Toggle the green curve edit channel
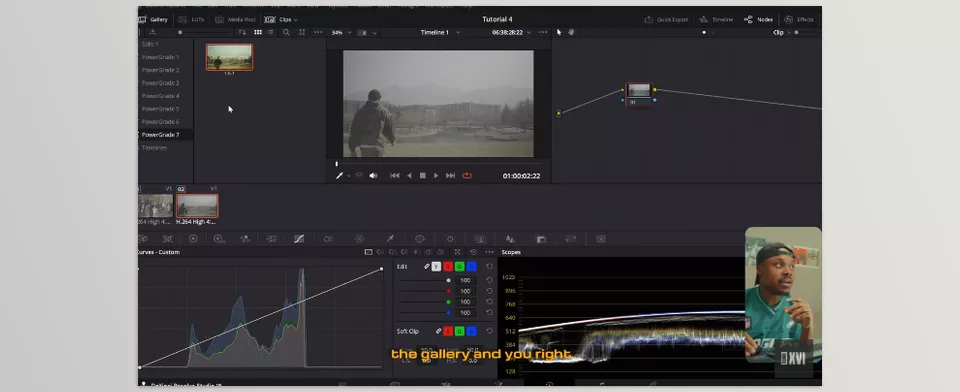960x392 pixels. 459,266
